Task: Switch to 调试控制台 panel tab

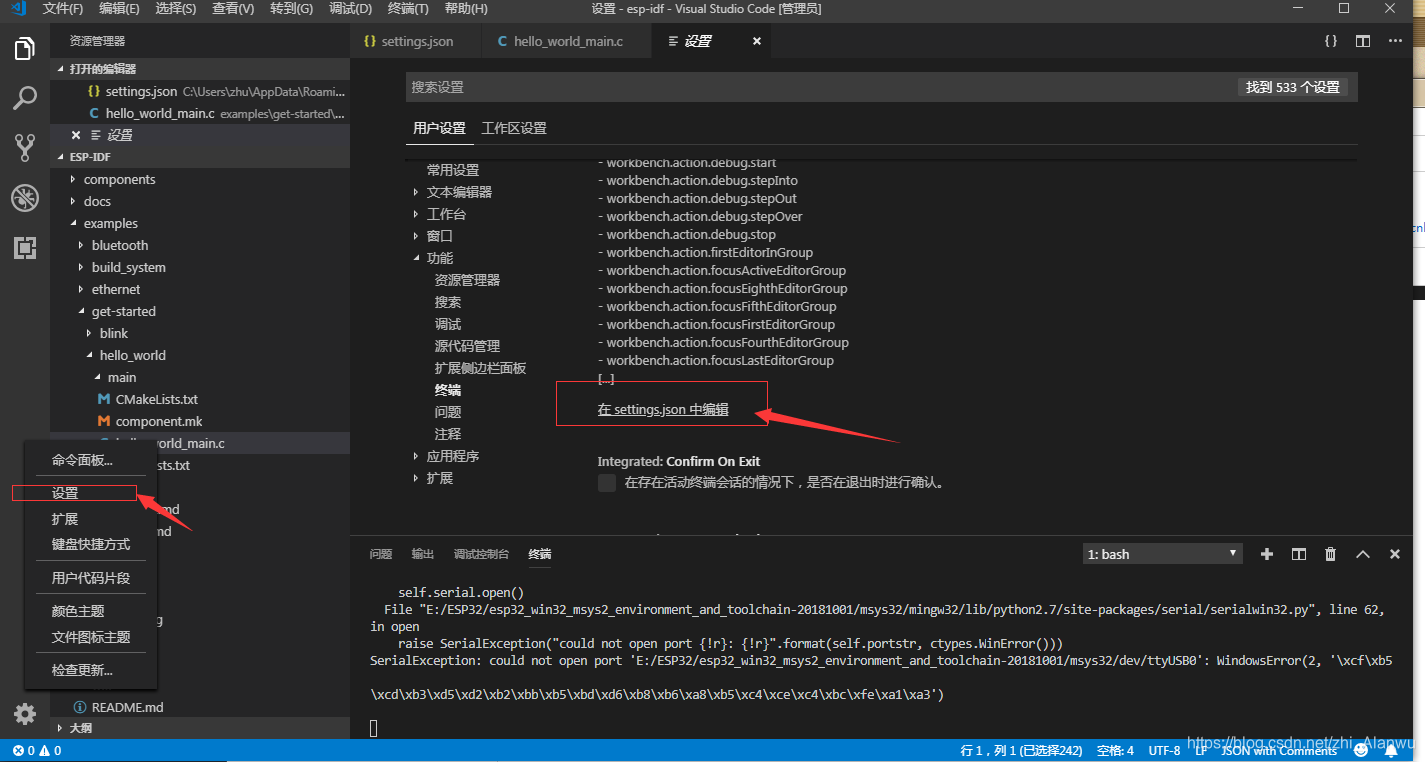Action: [481, 554]
